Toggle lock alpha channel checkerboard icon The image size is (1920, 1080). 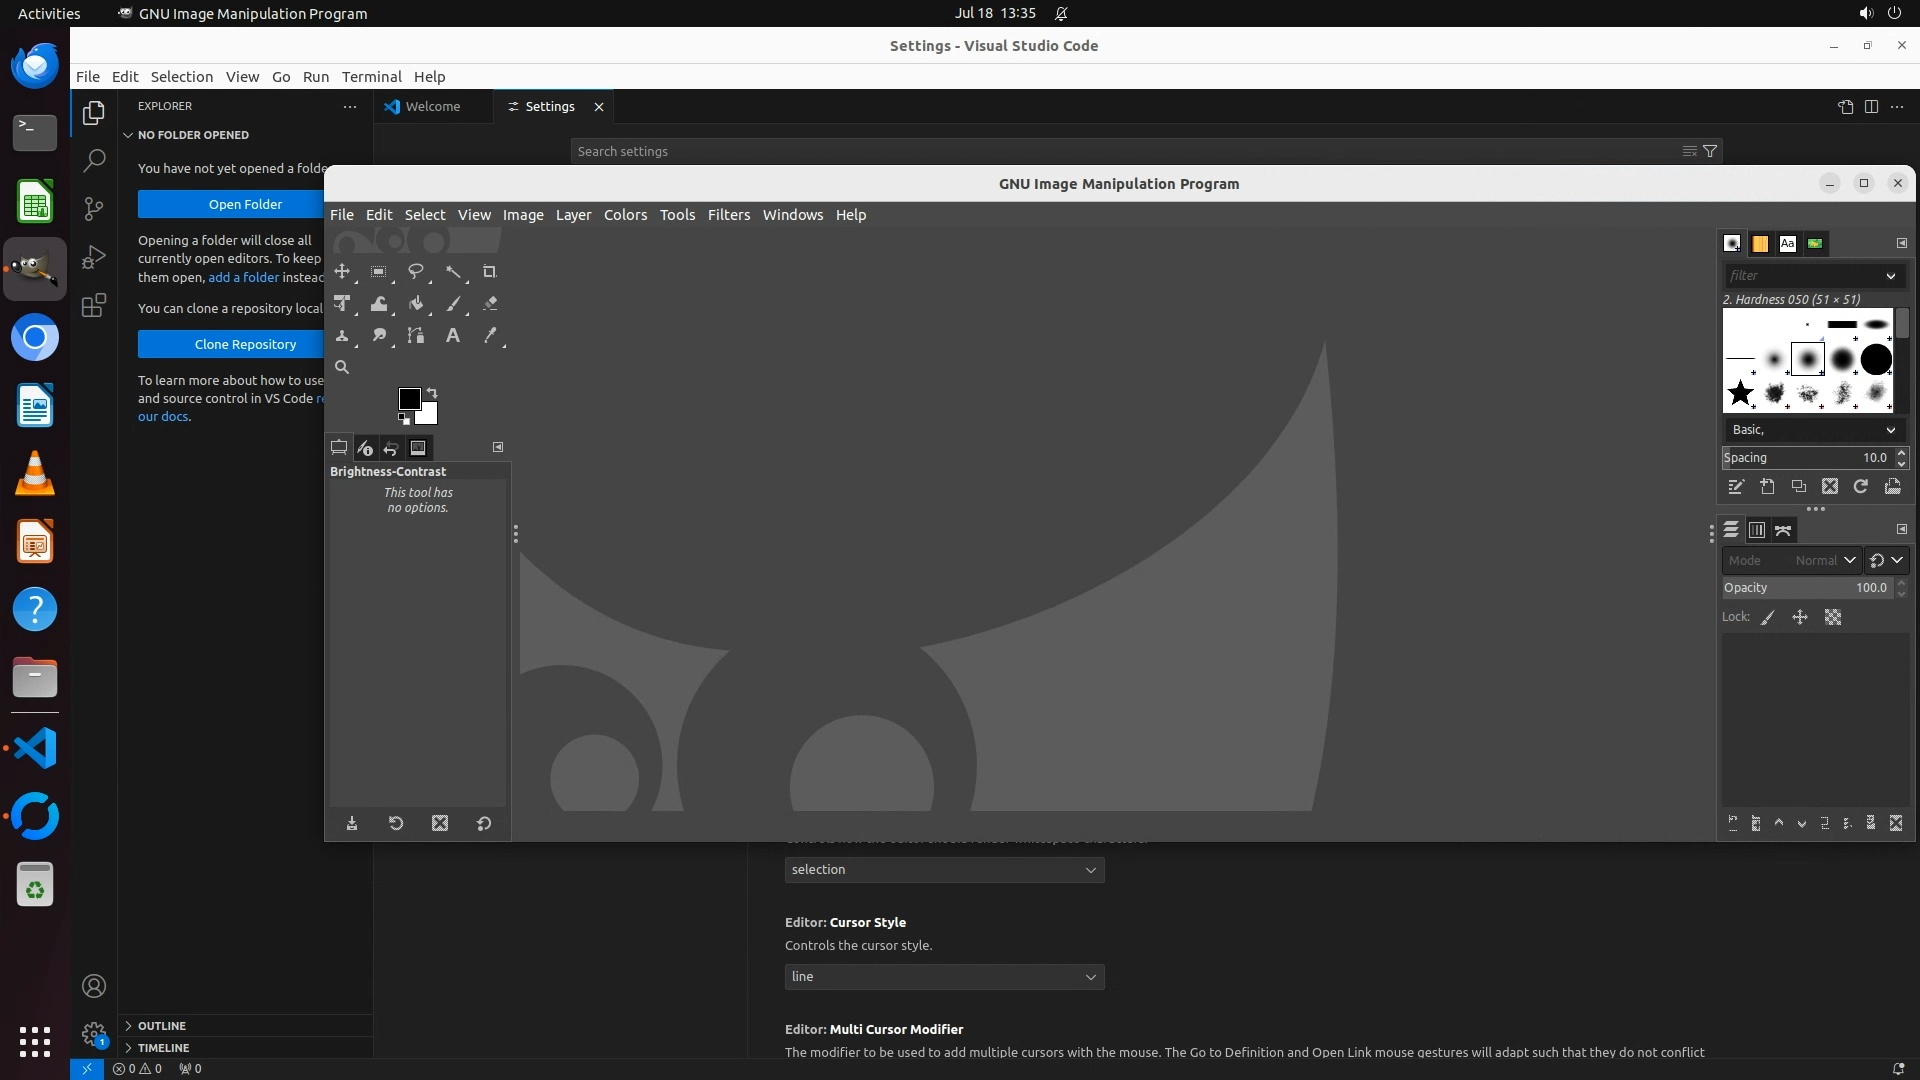(x=1833, y=618)
